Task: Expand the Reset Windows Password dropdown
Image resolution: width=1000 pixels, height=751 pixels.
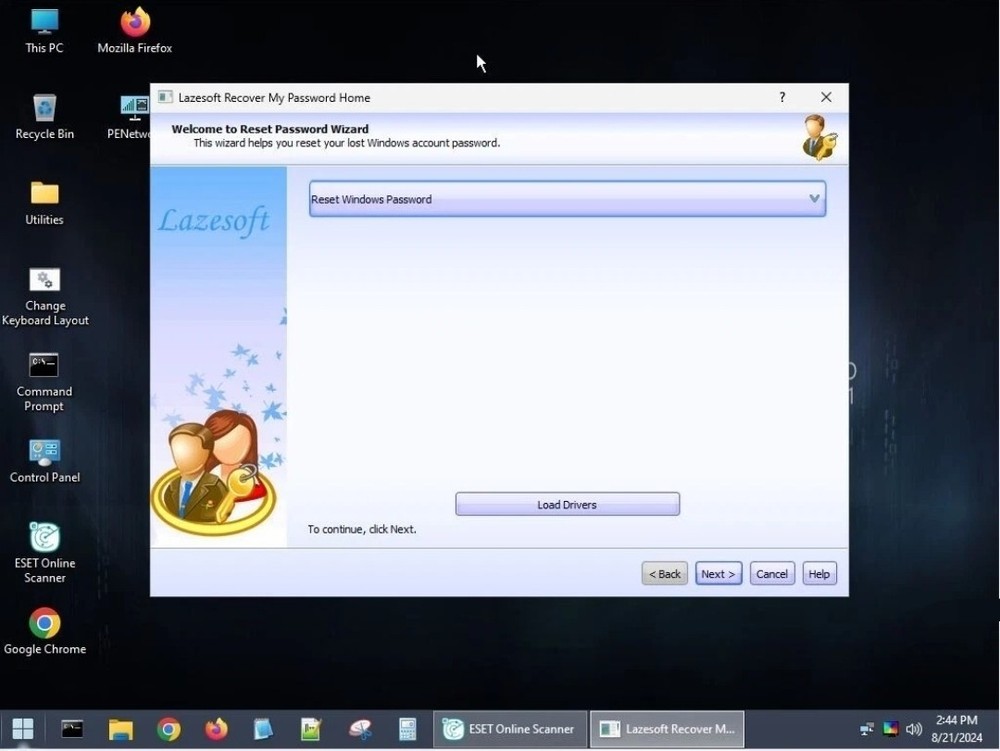Action: 814,198
